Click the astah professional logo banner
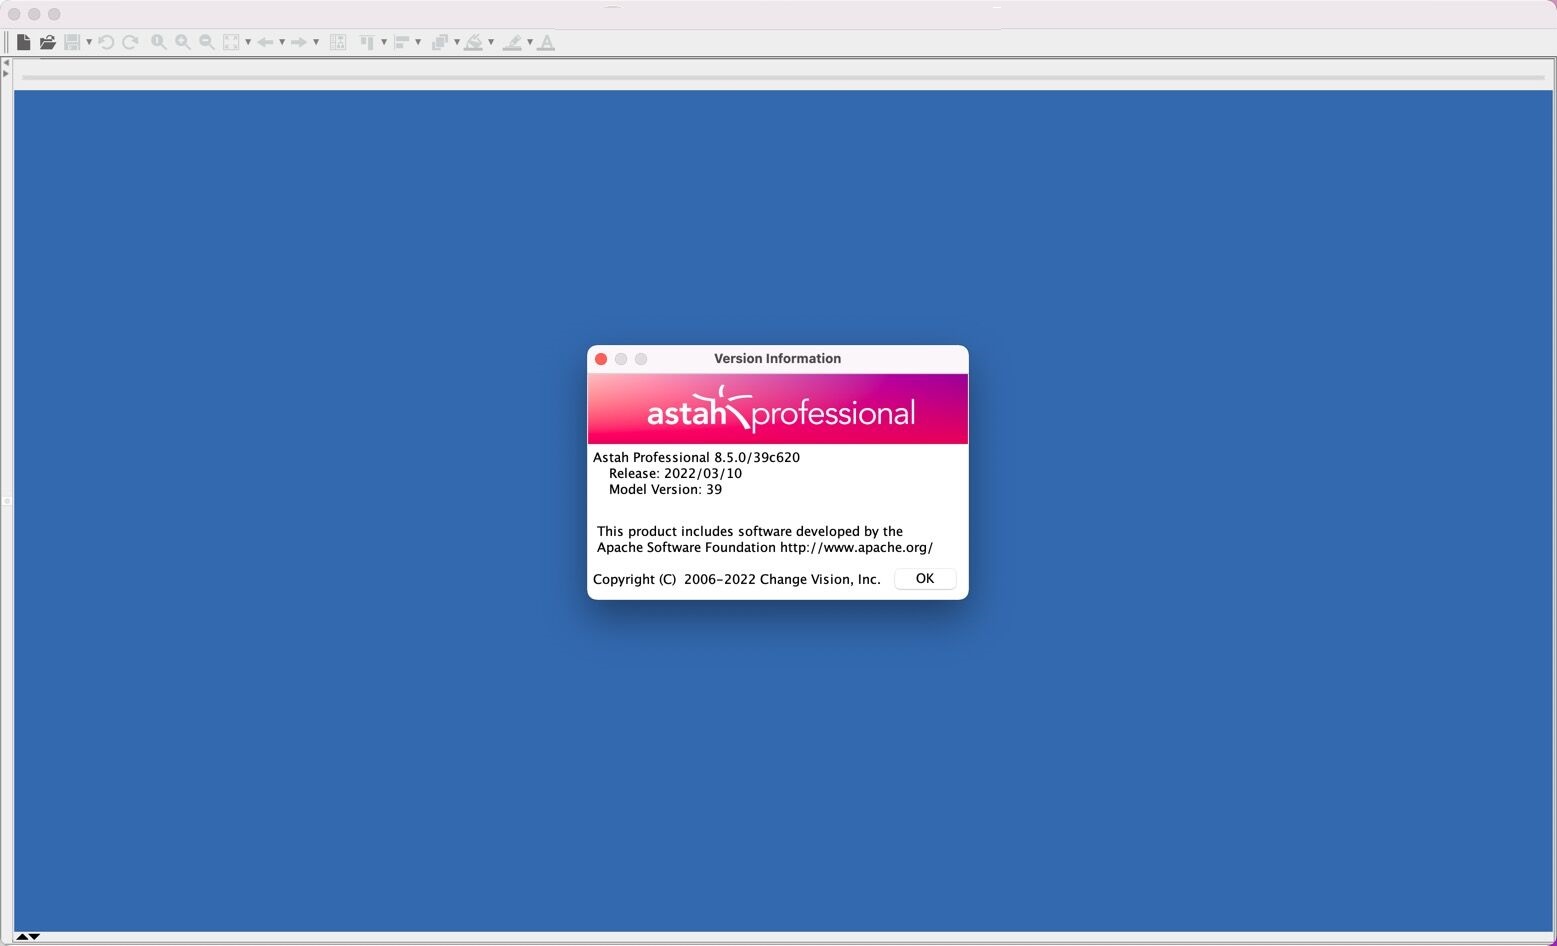1557x946 pixels. pyautogui.click(x=778, y=409)
